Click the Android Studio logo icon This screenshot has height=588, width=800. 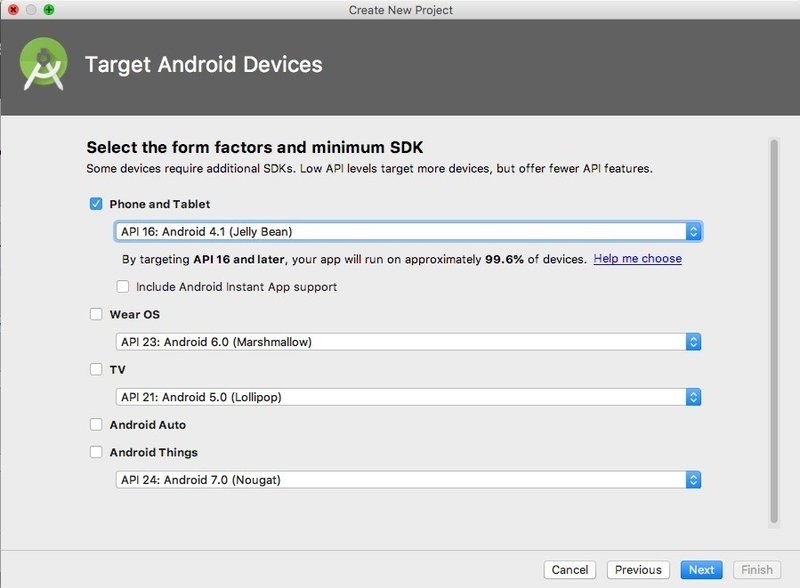pos(43,65)
